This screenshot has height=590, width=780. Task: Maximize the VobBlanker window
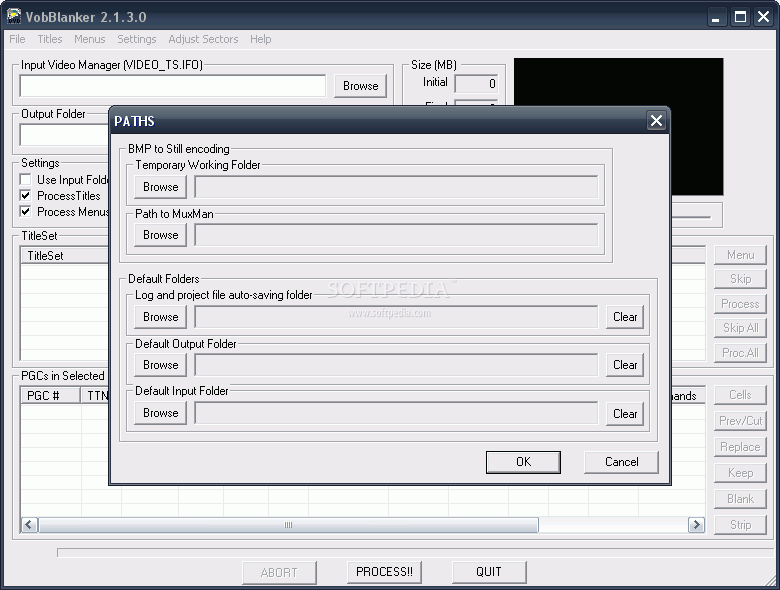pyautogui.click(x=740, y=17)
